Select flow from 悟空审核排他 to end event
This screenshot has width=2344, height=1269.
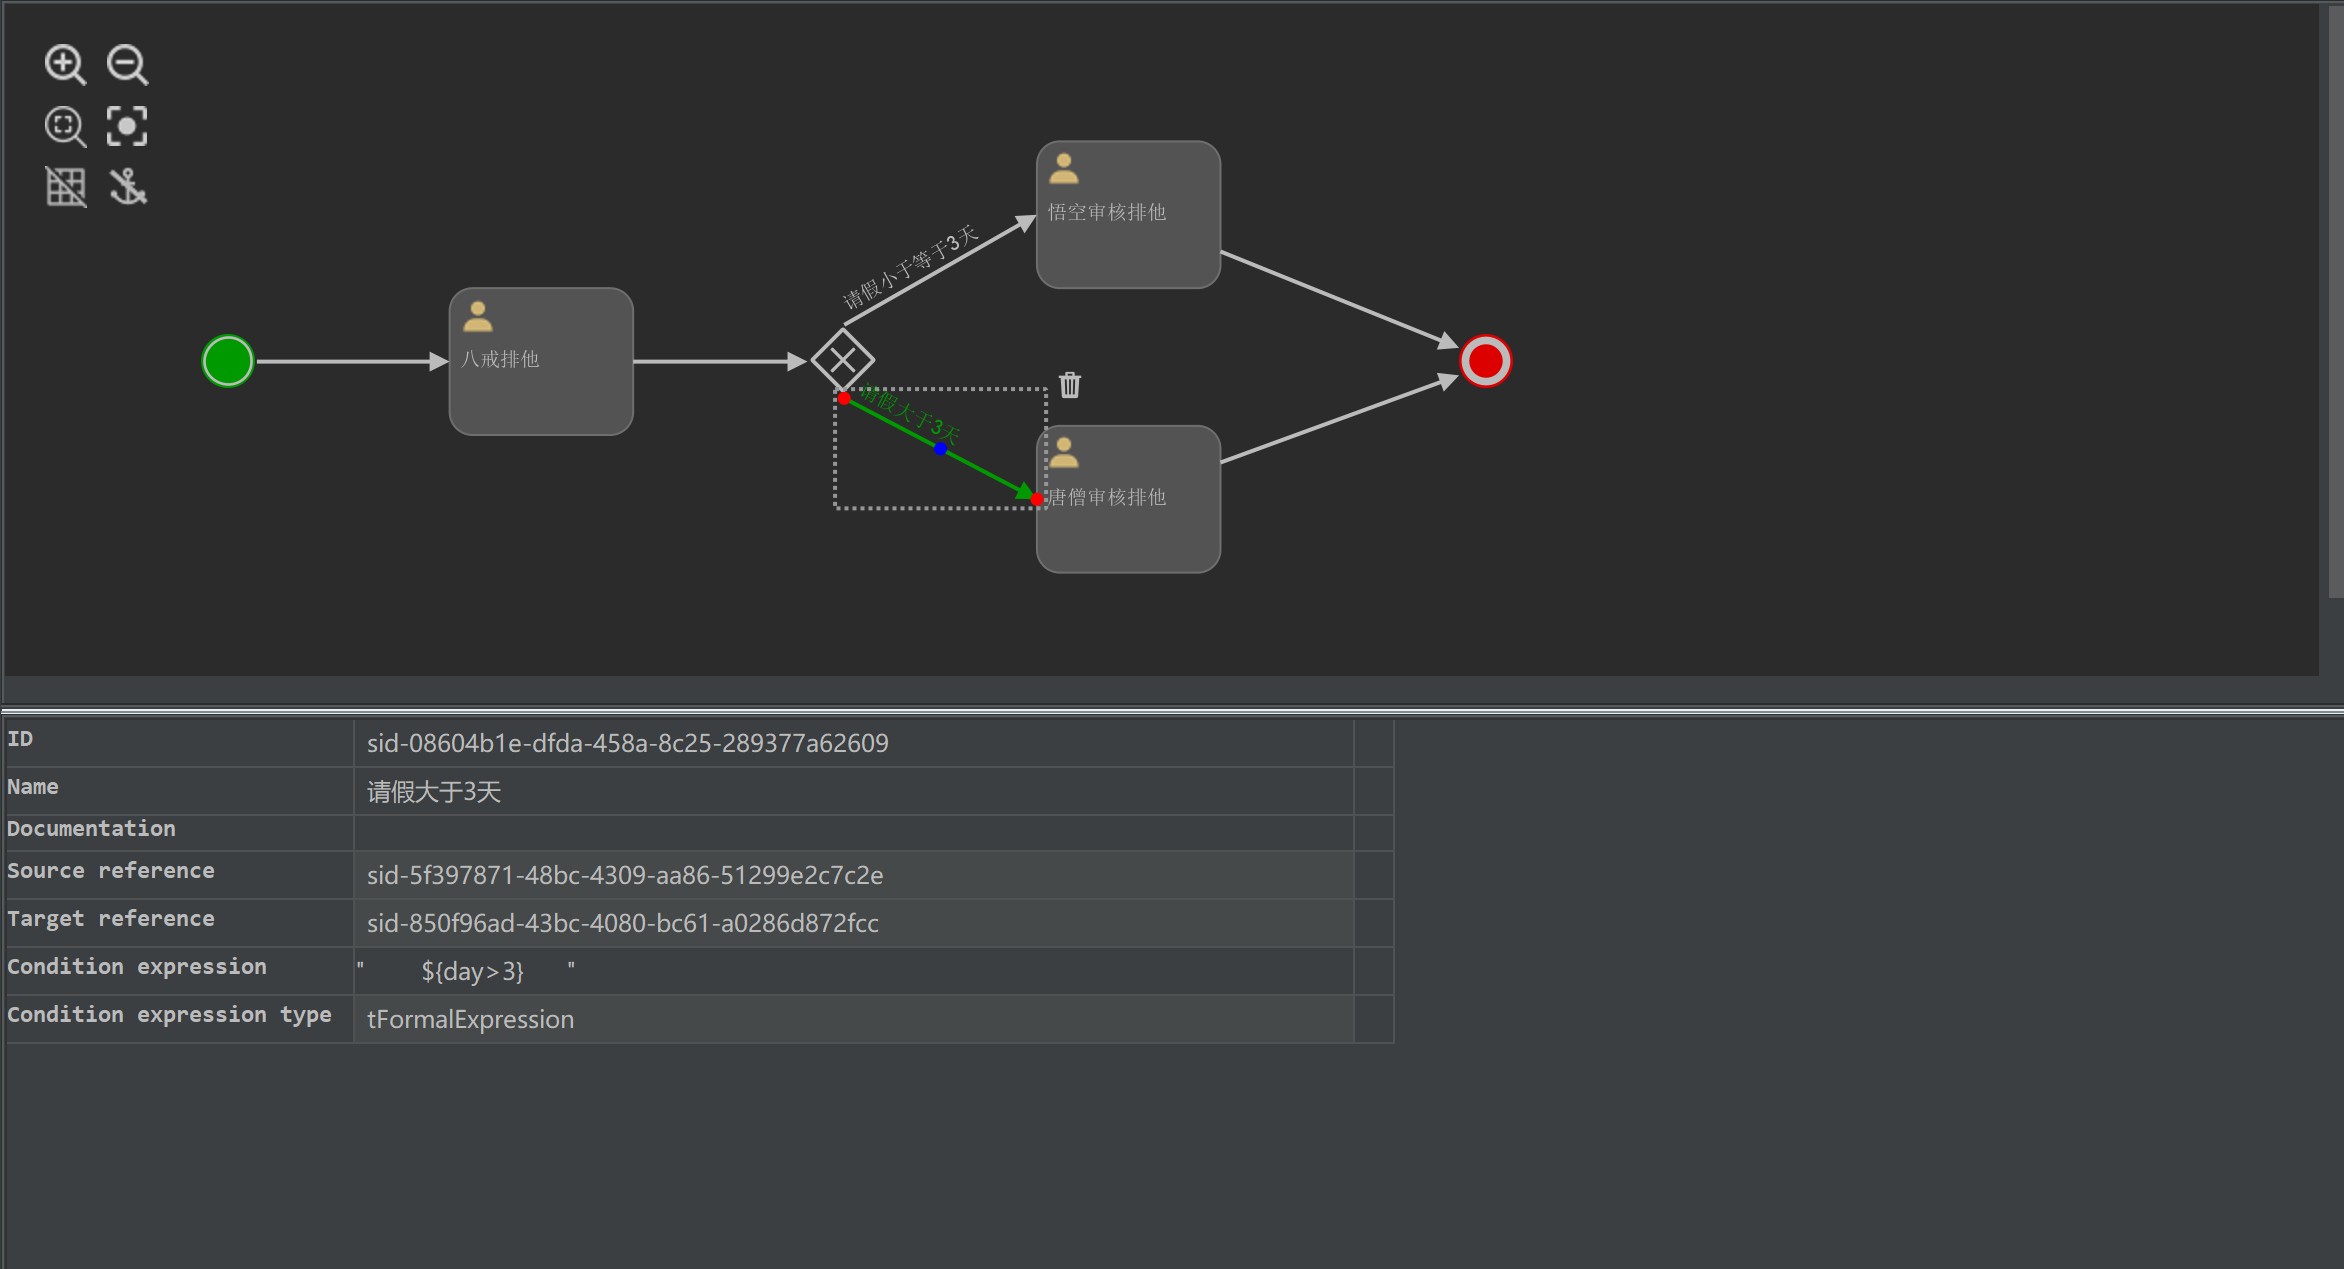click(x=1340, y=299)
